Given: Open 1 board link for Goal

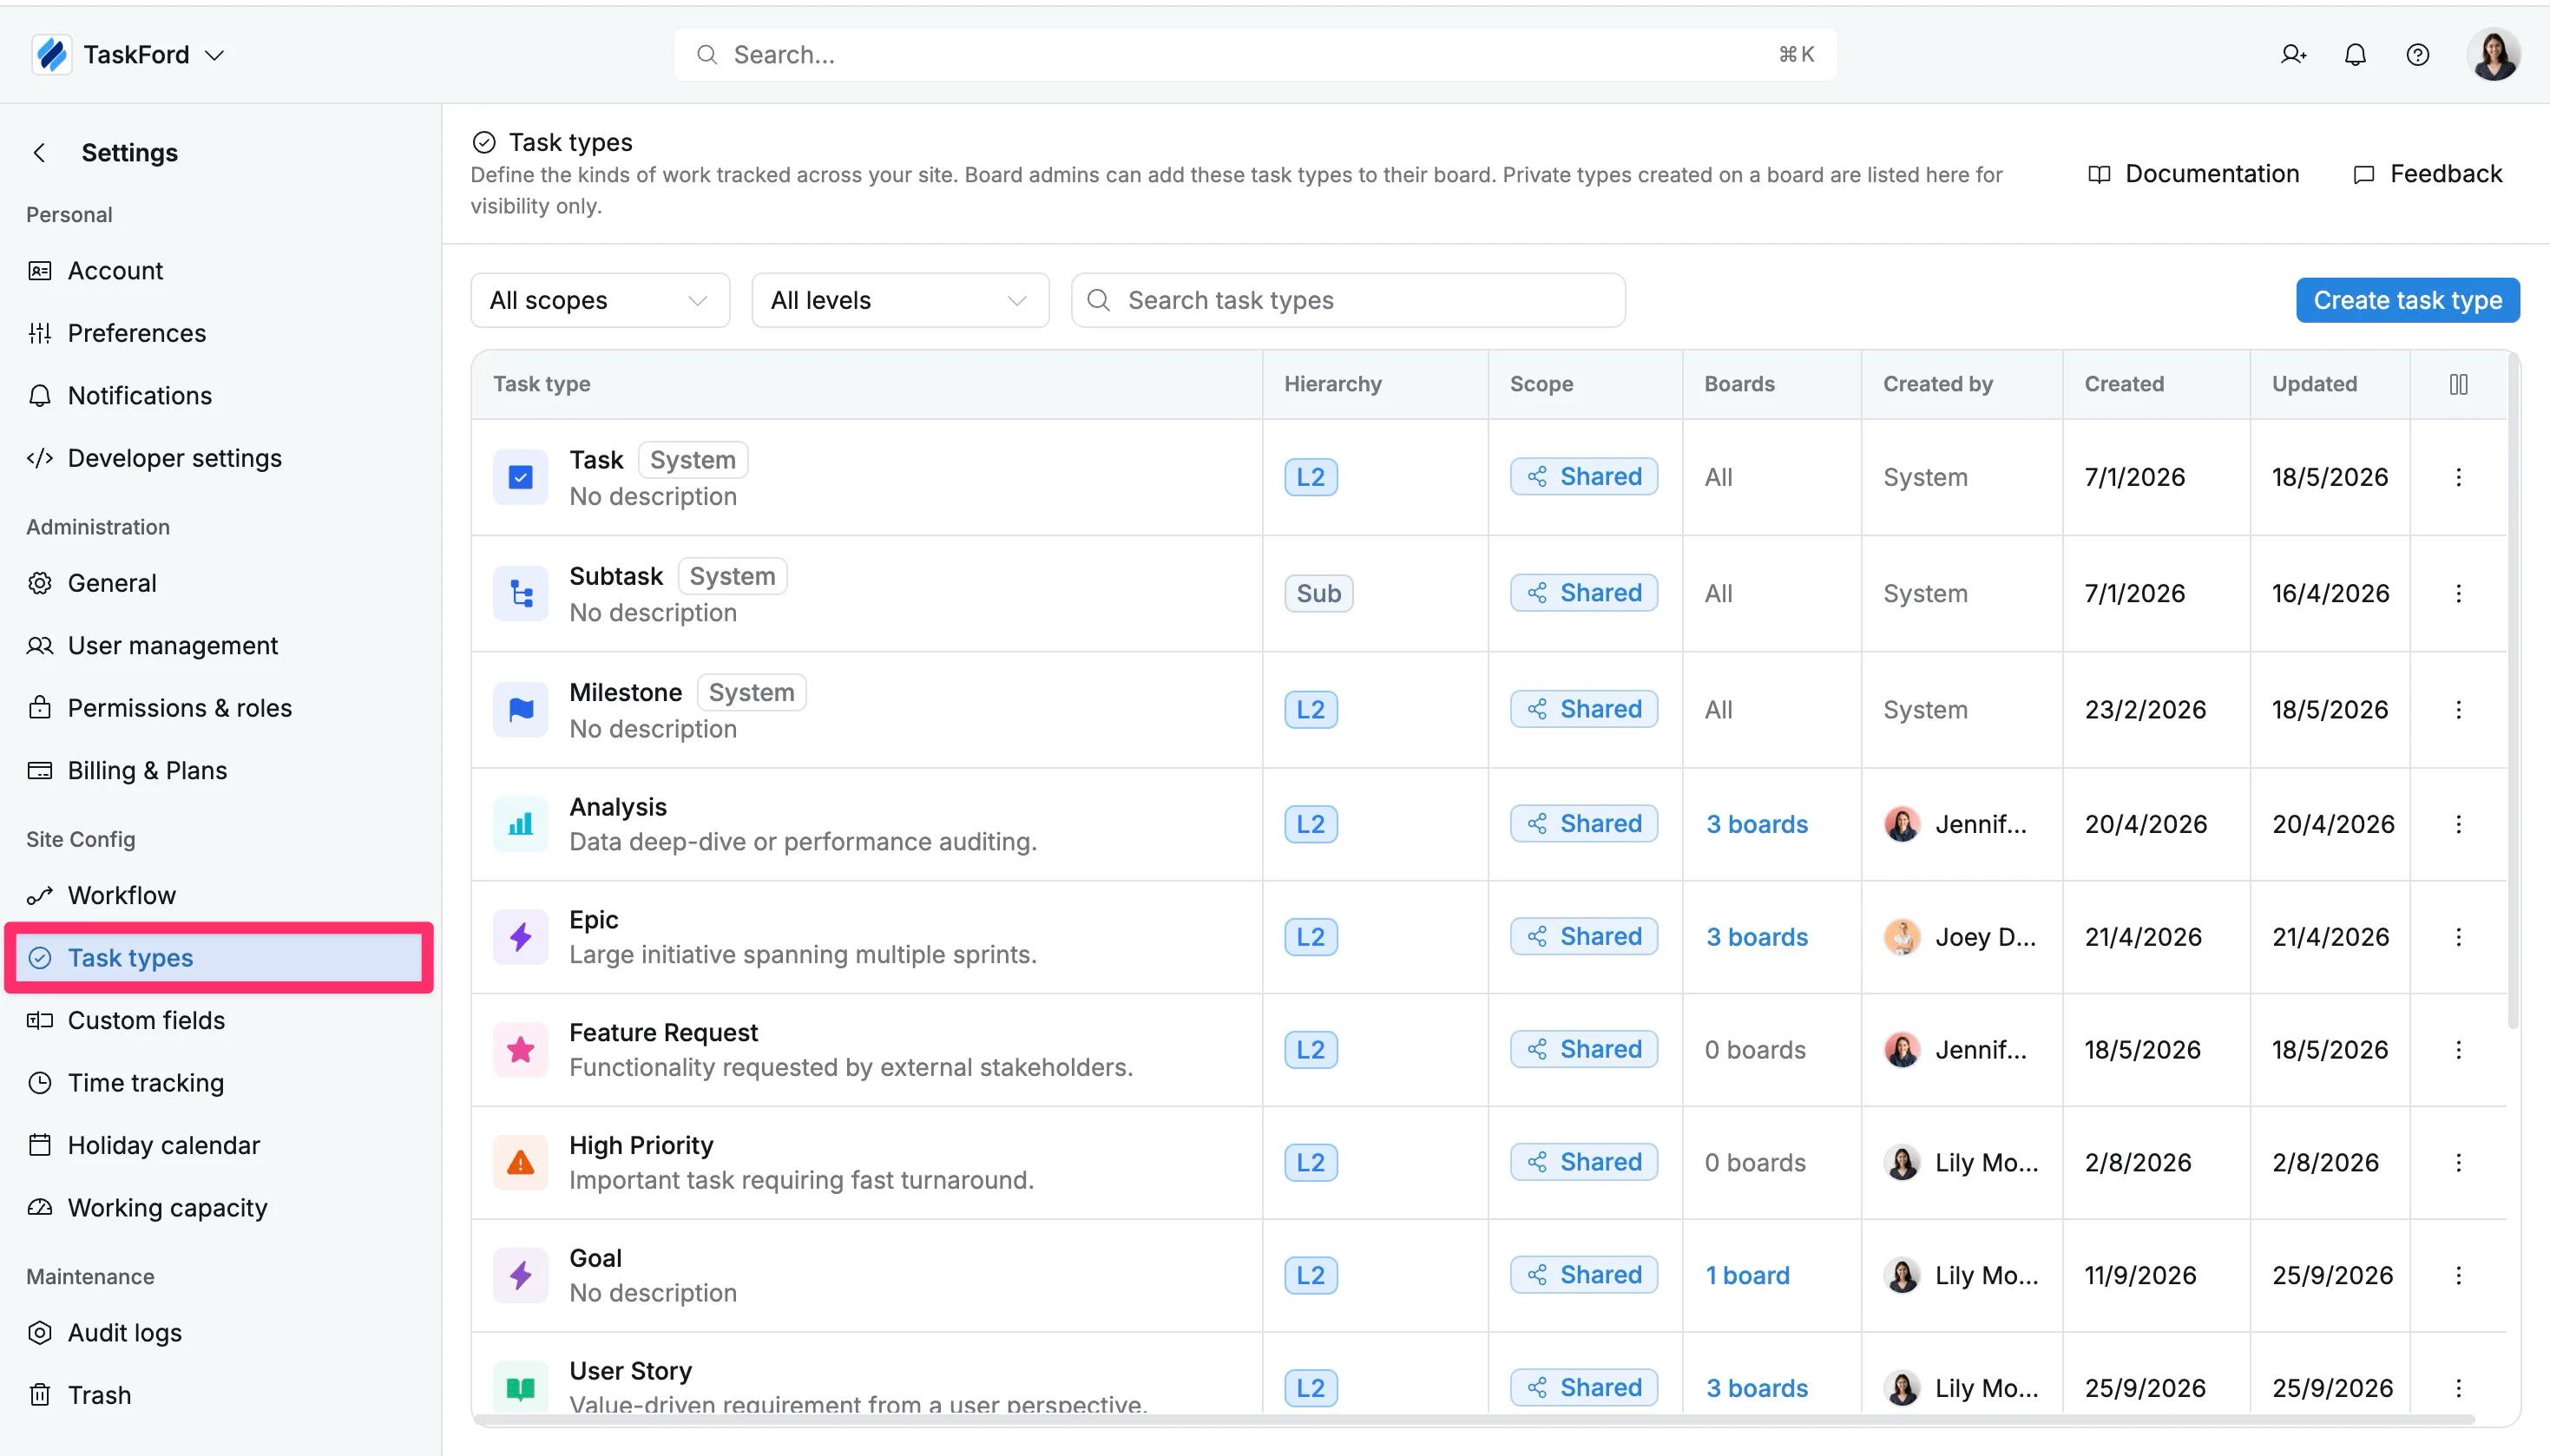Looking at the screenshot, I should point(1747,1275).
